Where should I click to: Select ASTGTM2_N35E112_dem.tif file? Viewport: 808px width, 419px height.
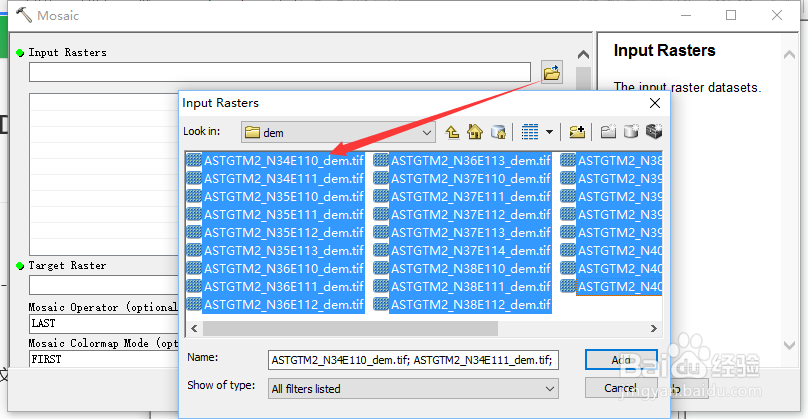(x=283, y=233)
